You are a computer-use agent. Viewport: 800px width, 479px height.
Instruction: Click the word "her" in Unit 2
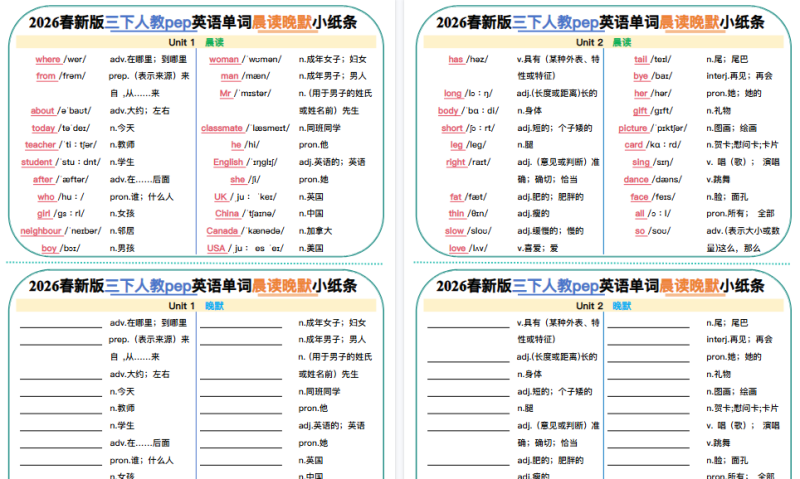(x=641, y=93)
